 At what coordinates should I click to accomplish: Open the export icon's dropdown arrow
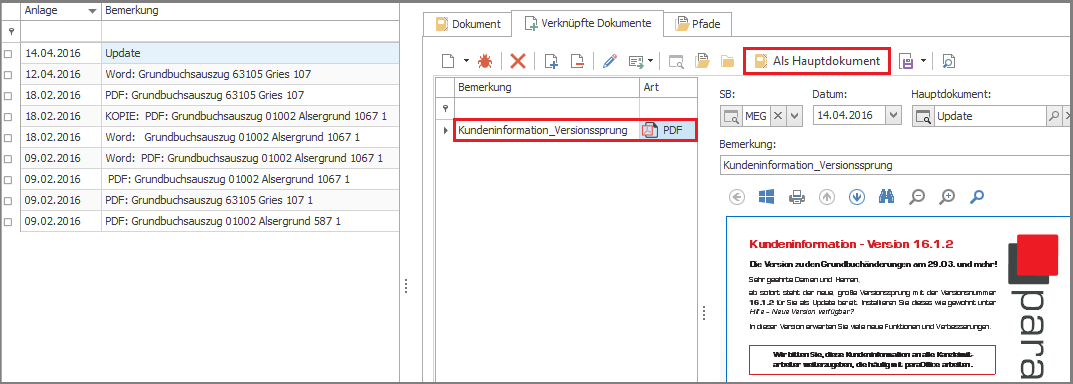pyautogui.click(x=650, y=61)
